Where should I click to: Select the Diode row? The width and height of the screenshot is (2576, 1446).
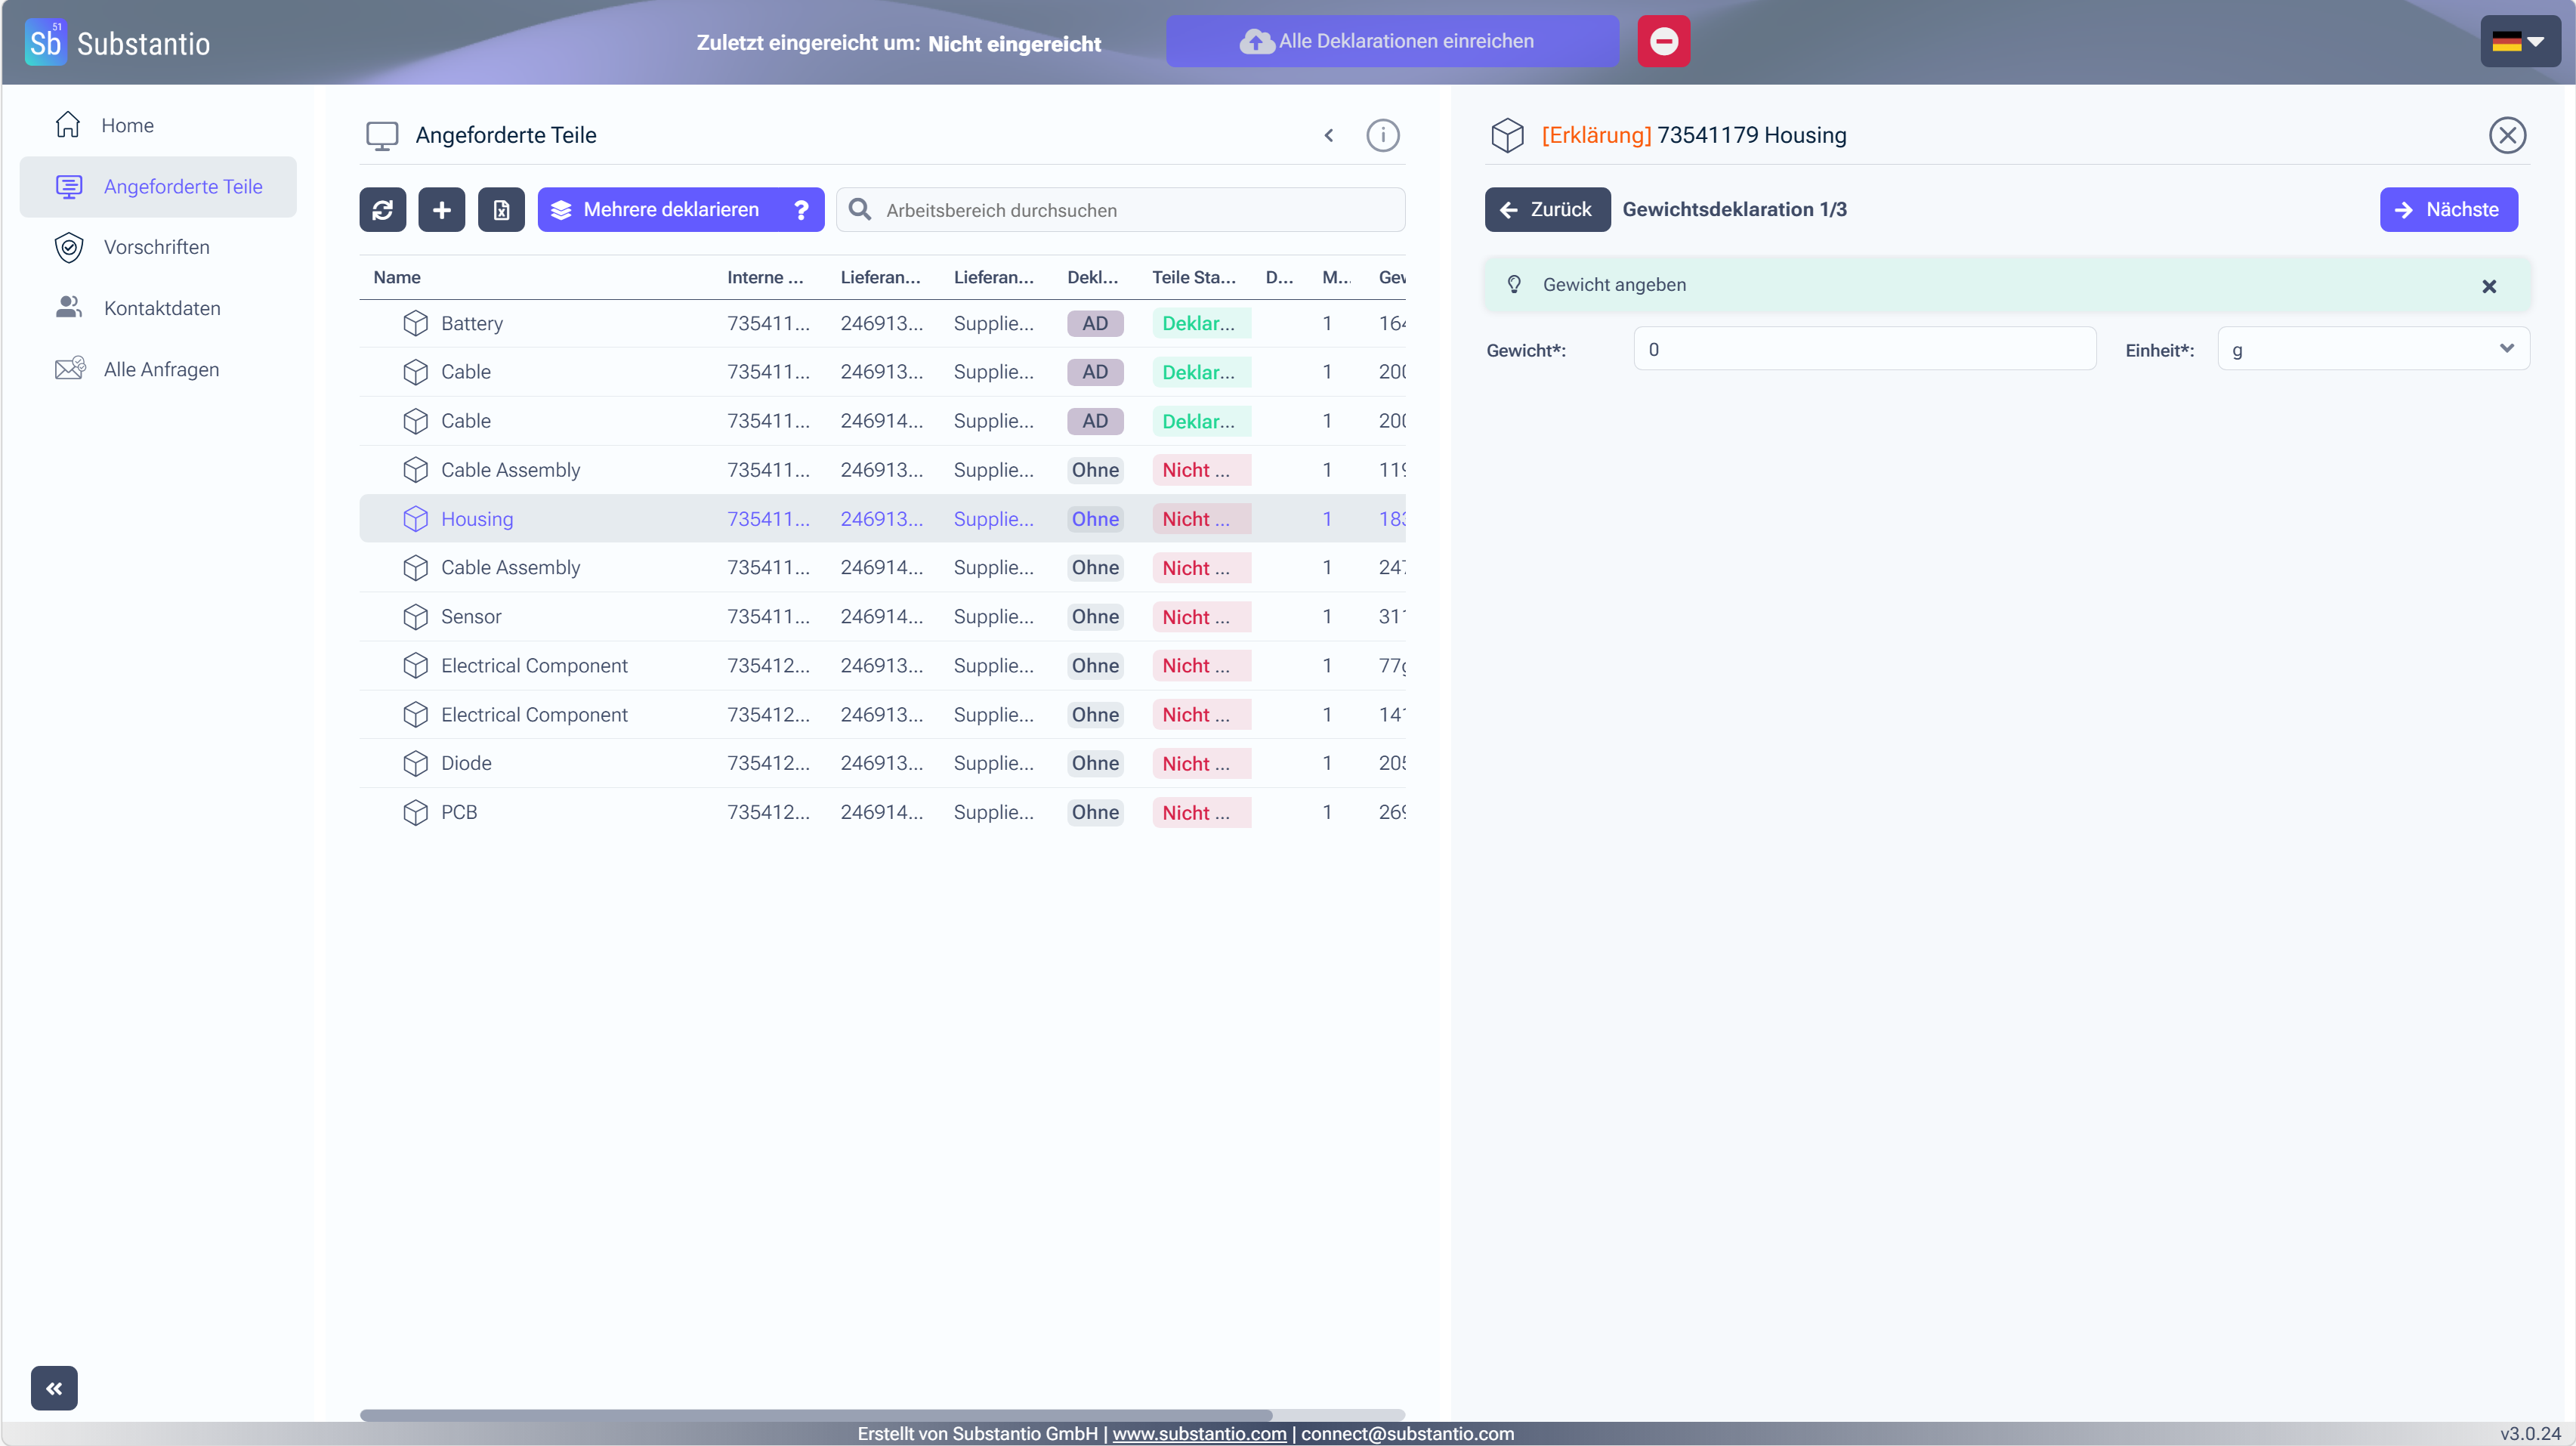coord(882,763)
